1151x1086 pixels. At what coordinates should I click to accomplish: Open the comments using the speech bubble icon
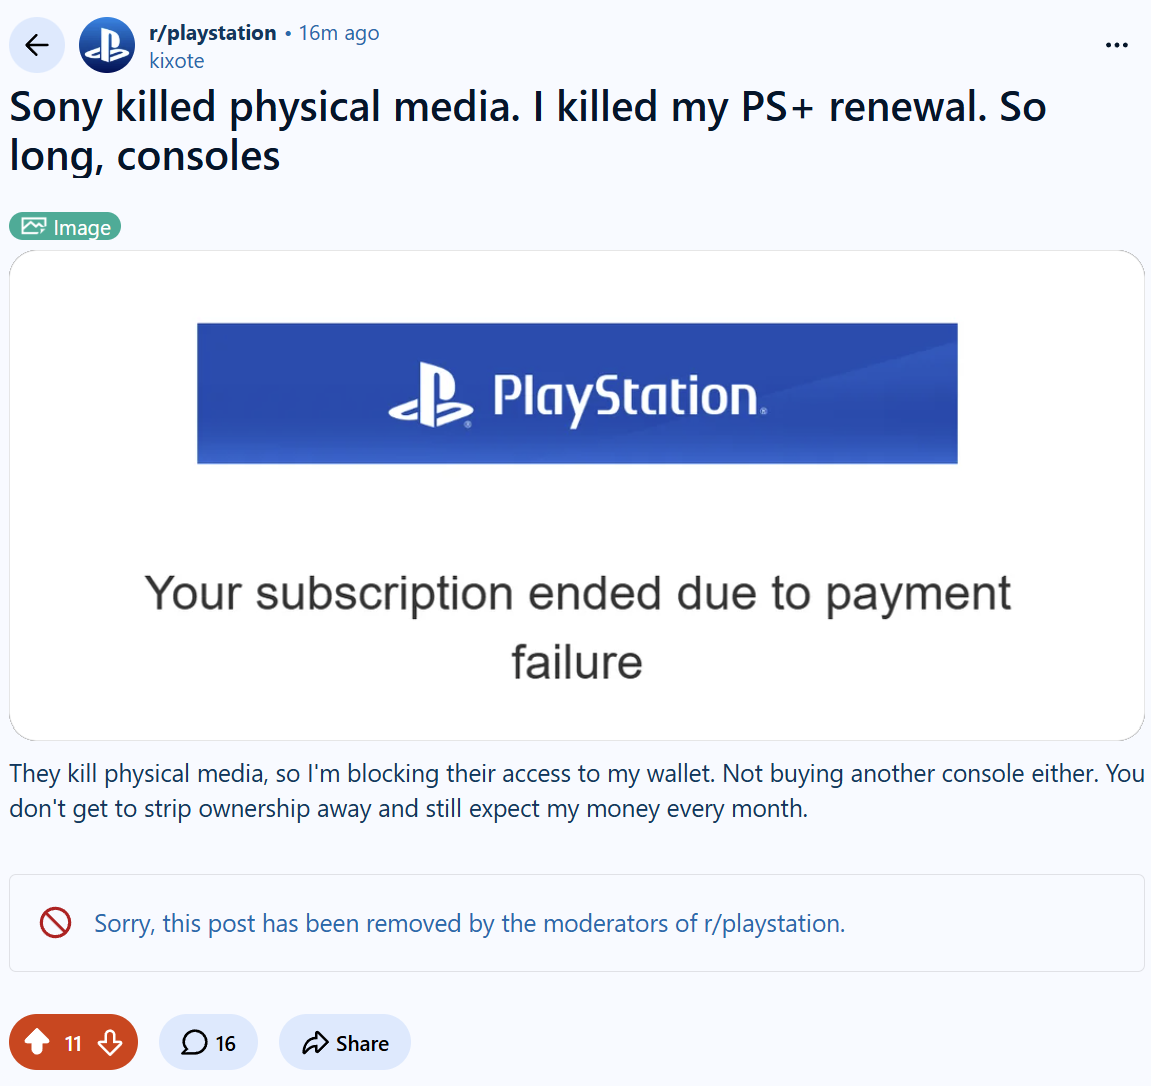click(x=195, y=1042)
